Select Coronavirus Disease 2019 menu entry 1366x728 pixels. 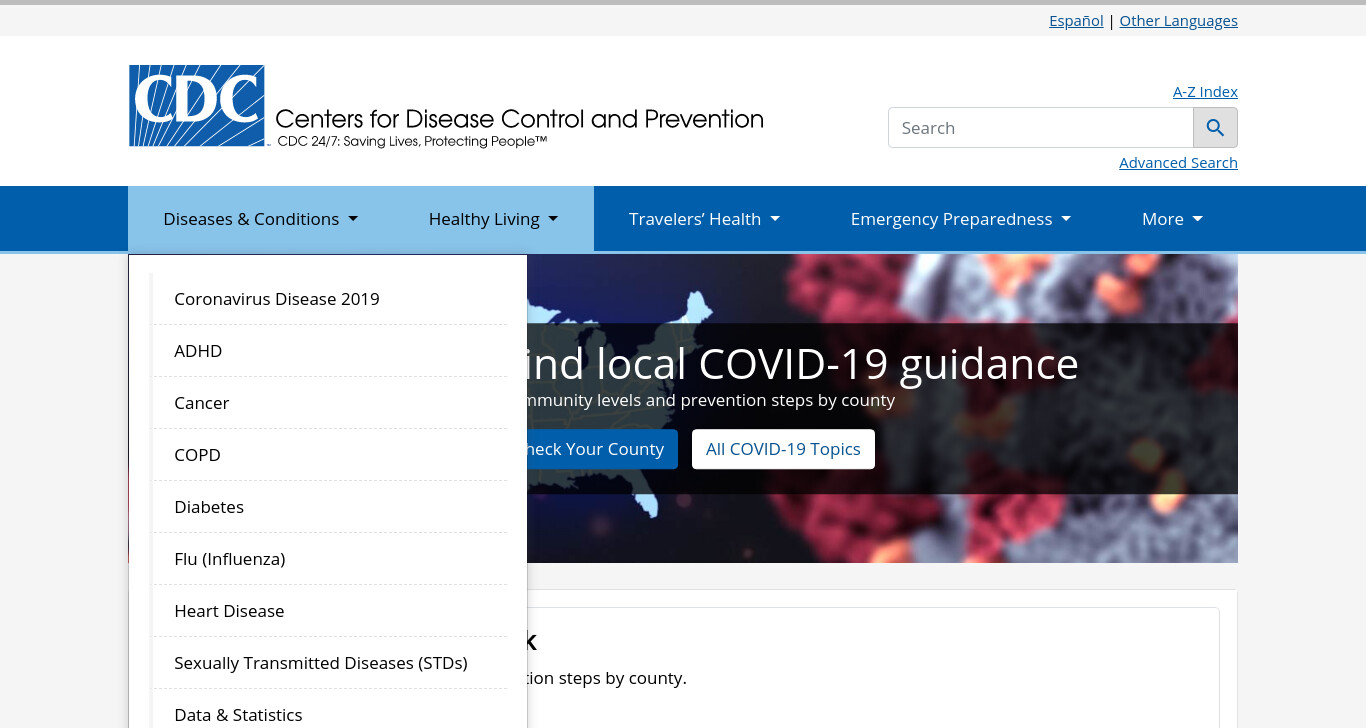point(330,299)
